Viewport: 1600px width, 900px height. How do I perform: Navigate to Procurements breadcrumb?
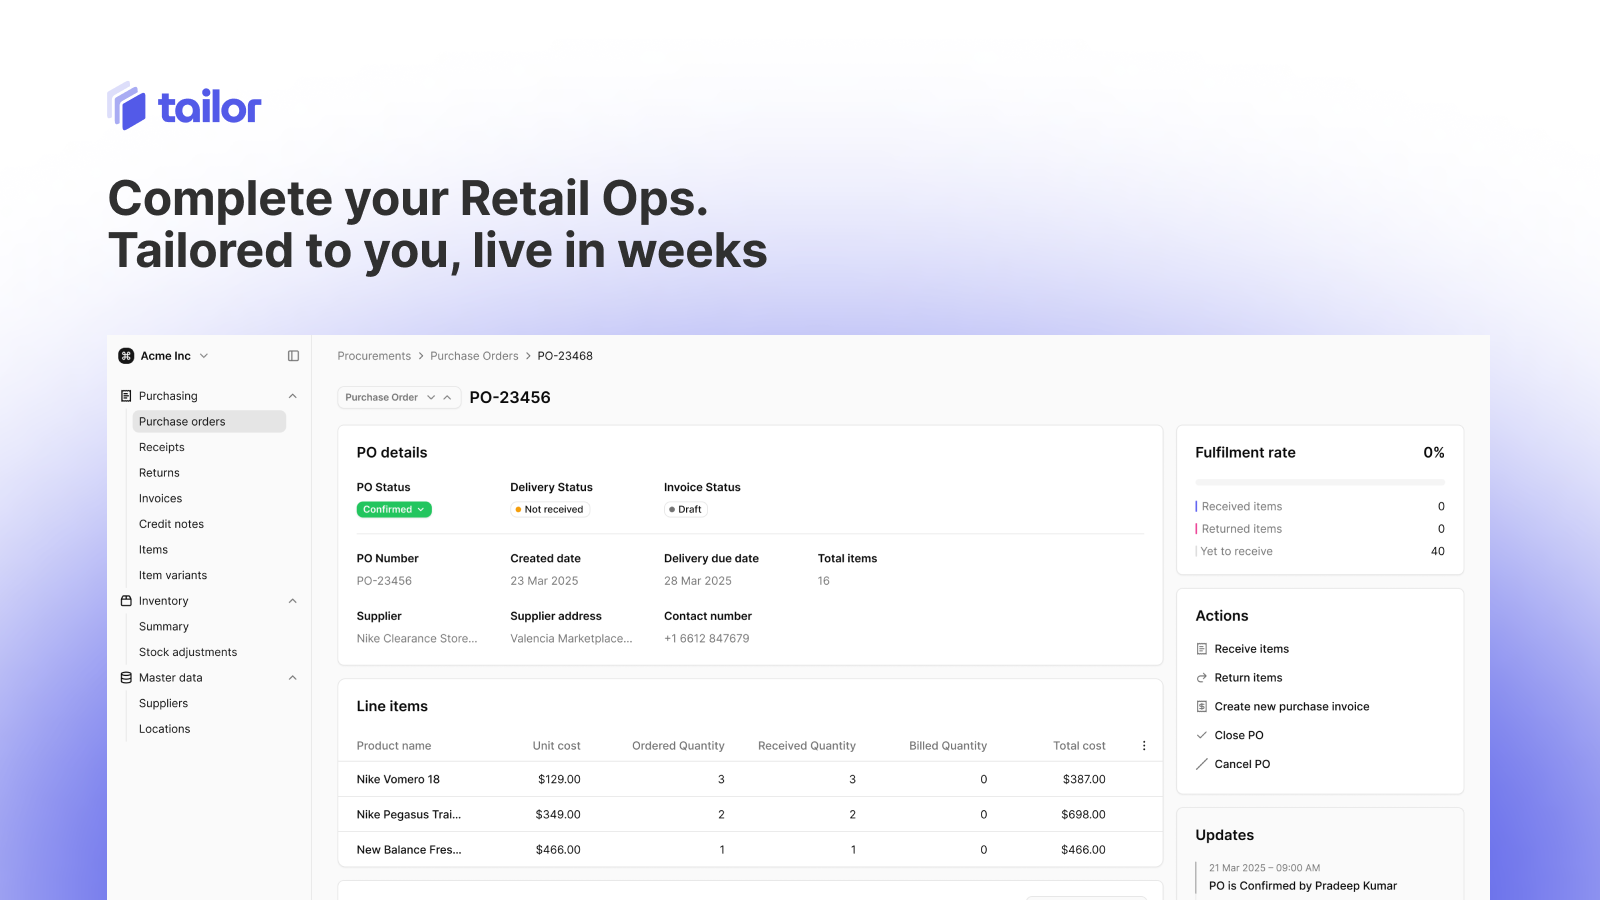coord(374,356)
